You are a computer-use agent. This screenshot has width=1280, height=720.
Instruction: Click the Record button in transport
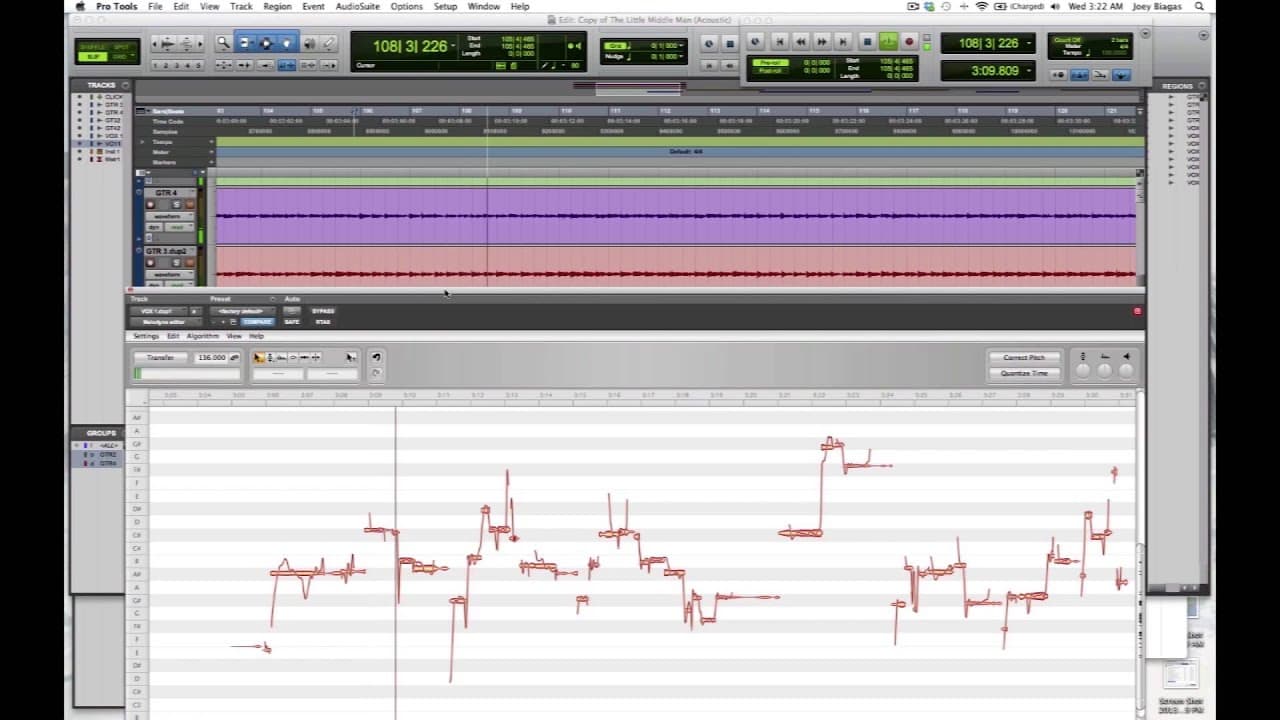tap(909, 42)
